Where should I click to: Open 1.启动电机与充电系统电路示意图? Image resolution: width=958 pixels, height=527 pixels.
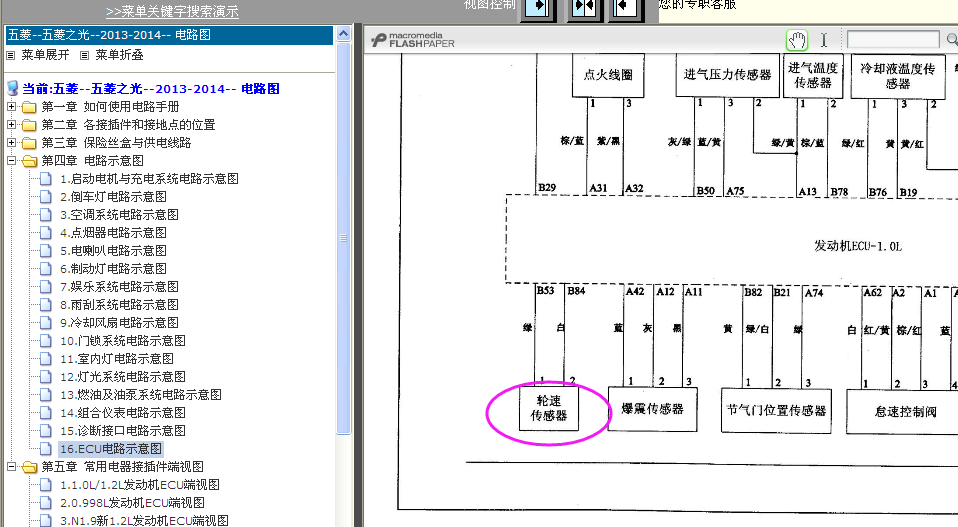149,179
